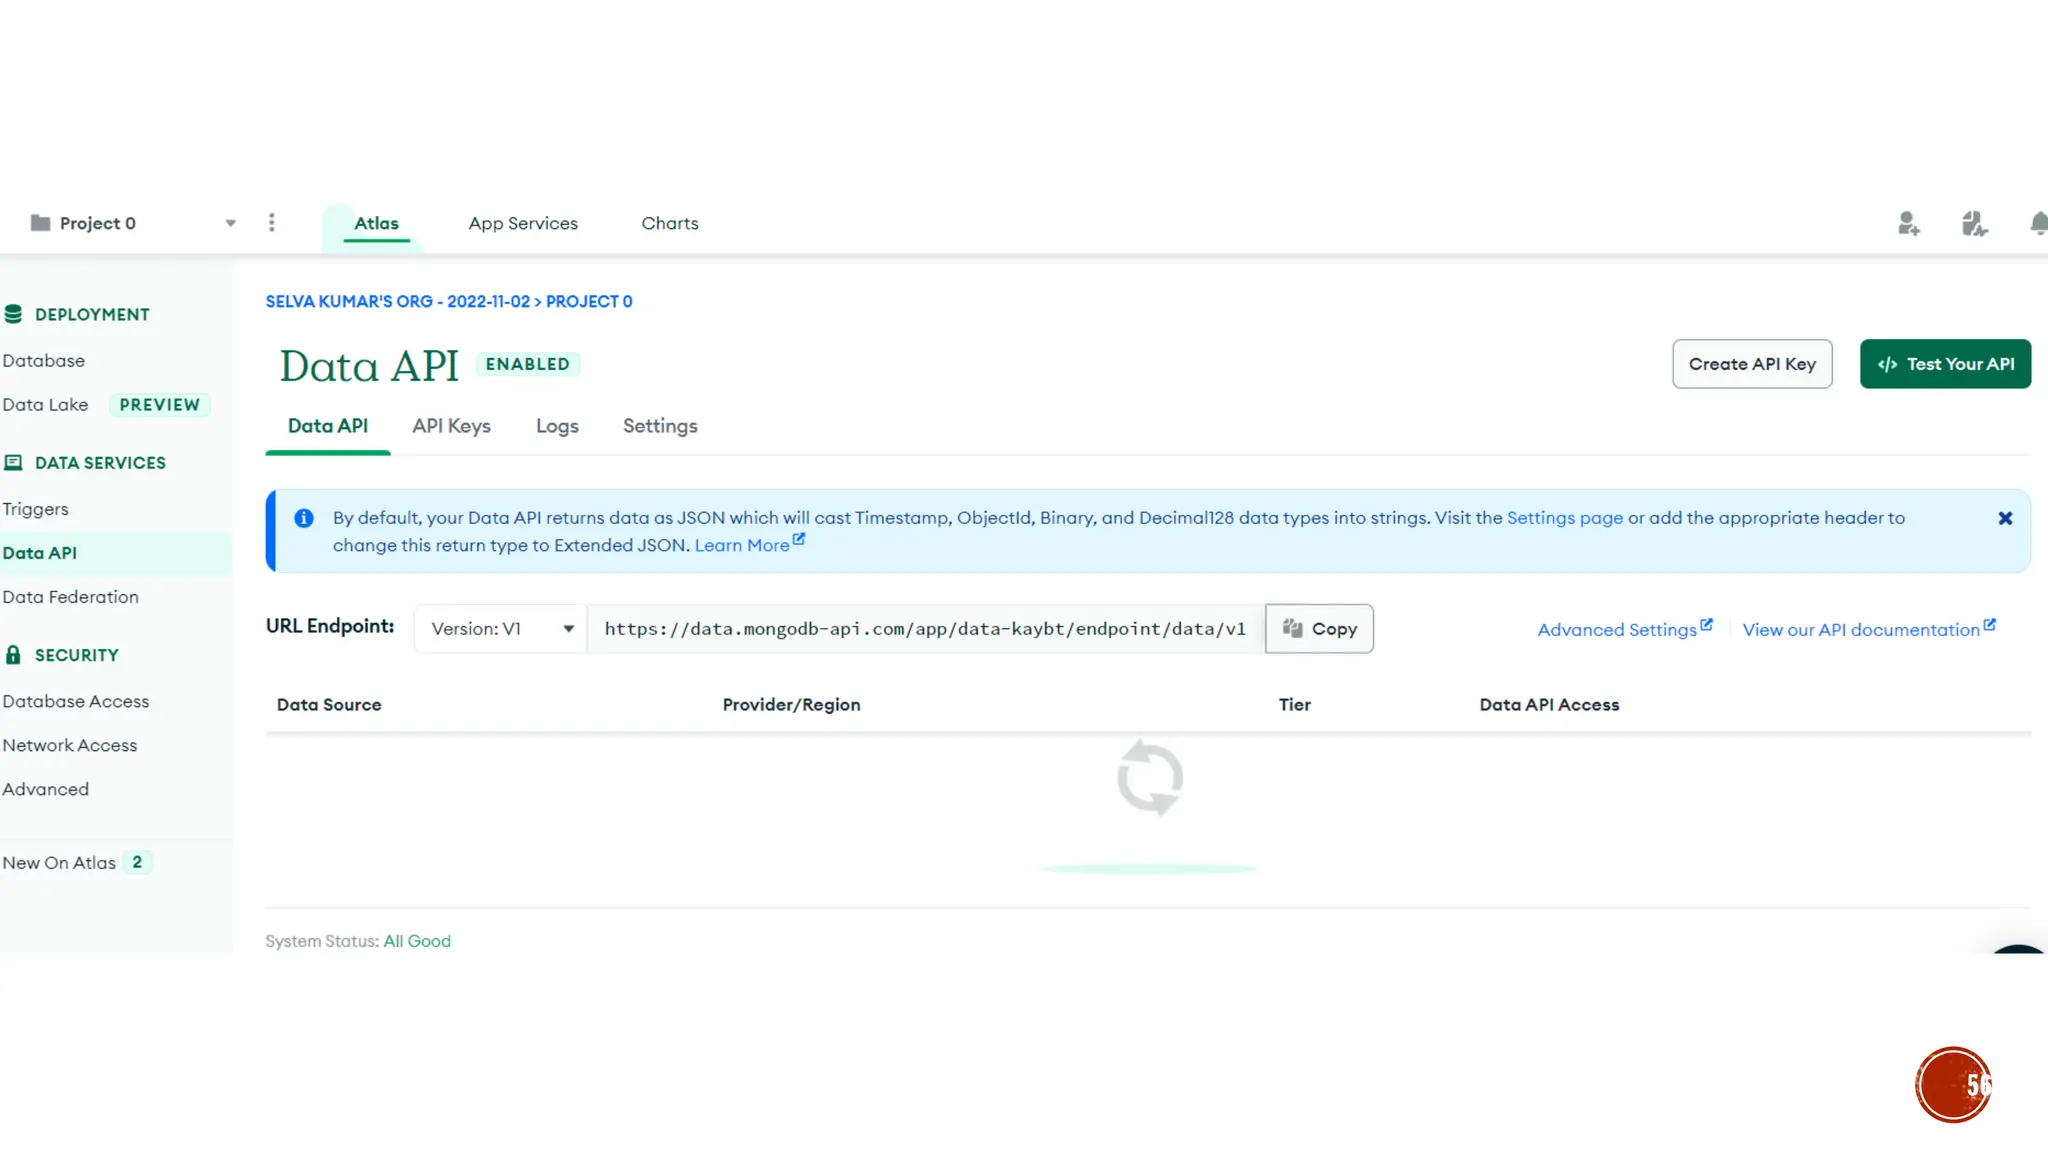Click the URL endpoint text field
Viewport: 2048px width, 1152px height.
(925, 629)
